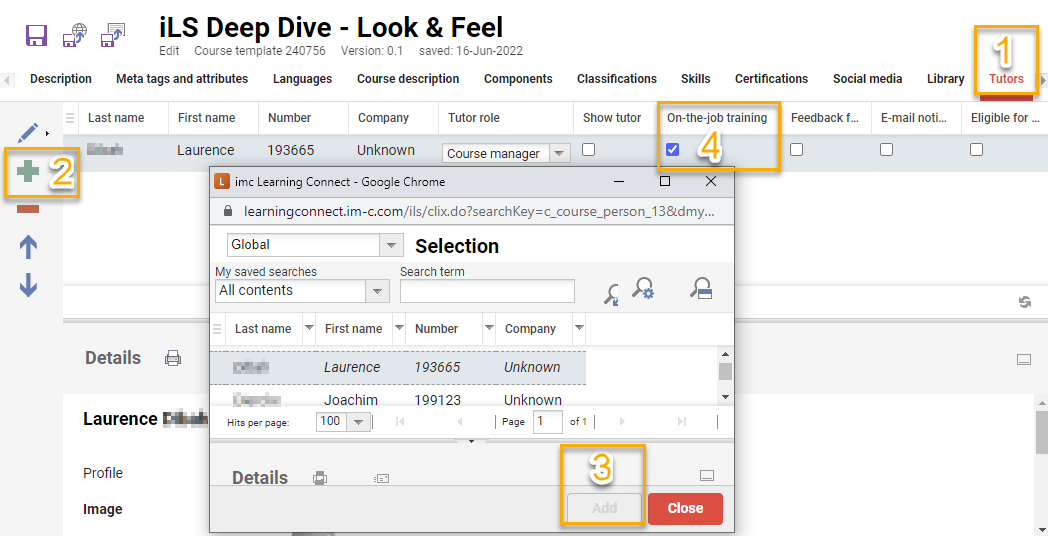Click the Search term input field
This screenshot has width=1048, height=536.
click(487, 291)
